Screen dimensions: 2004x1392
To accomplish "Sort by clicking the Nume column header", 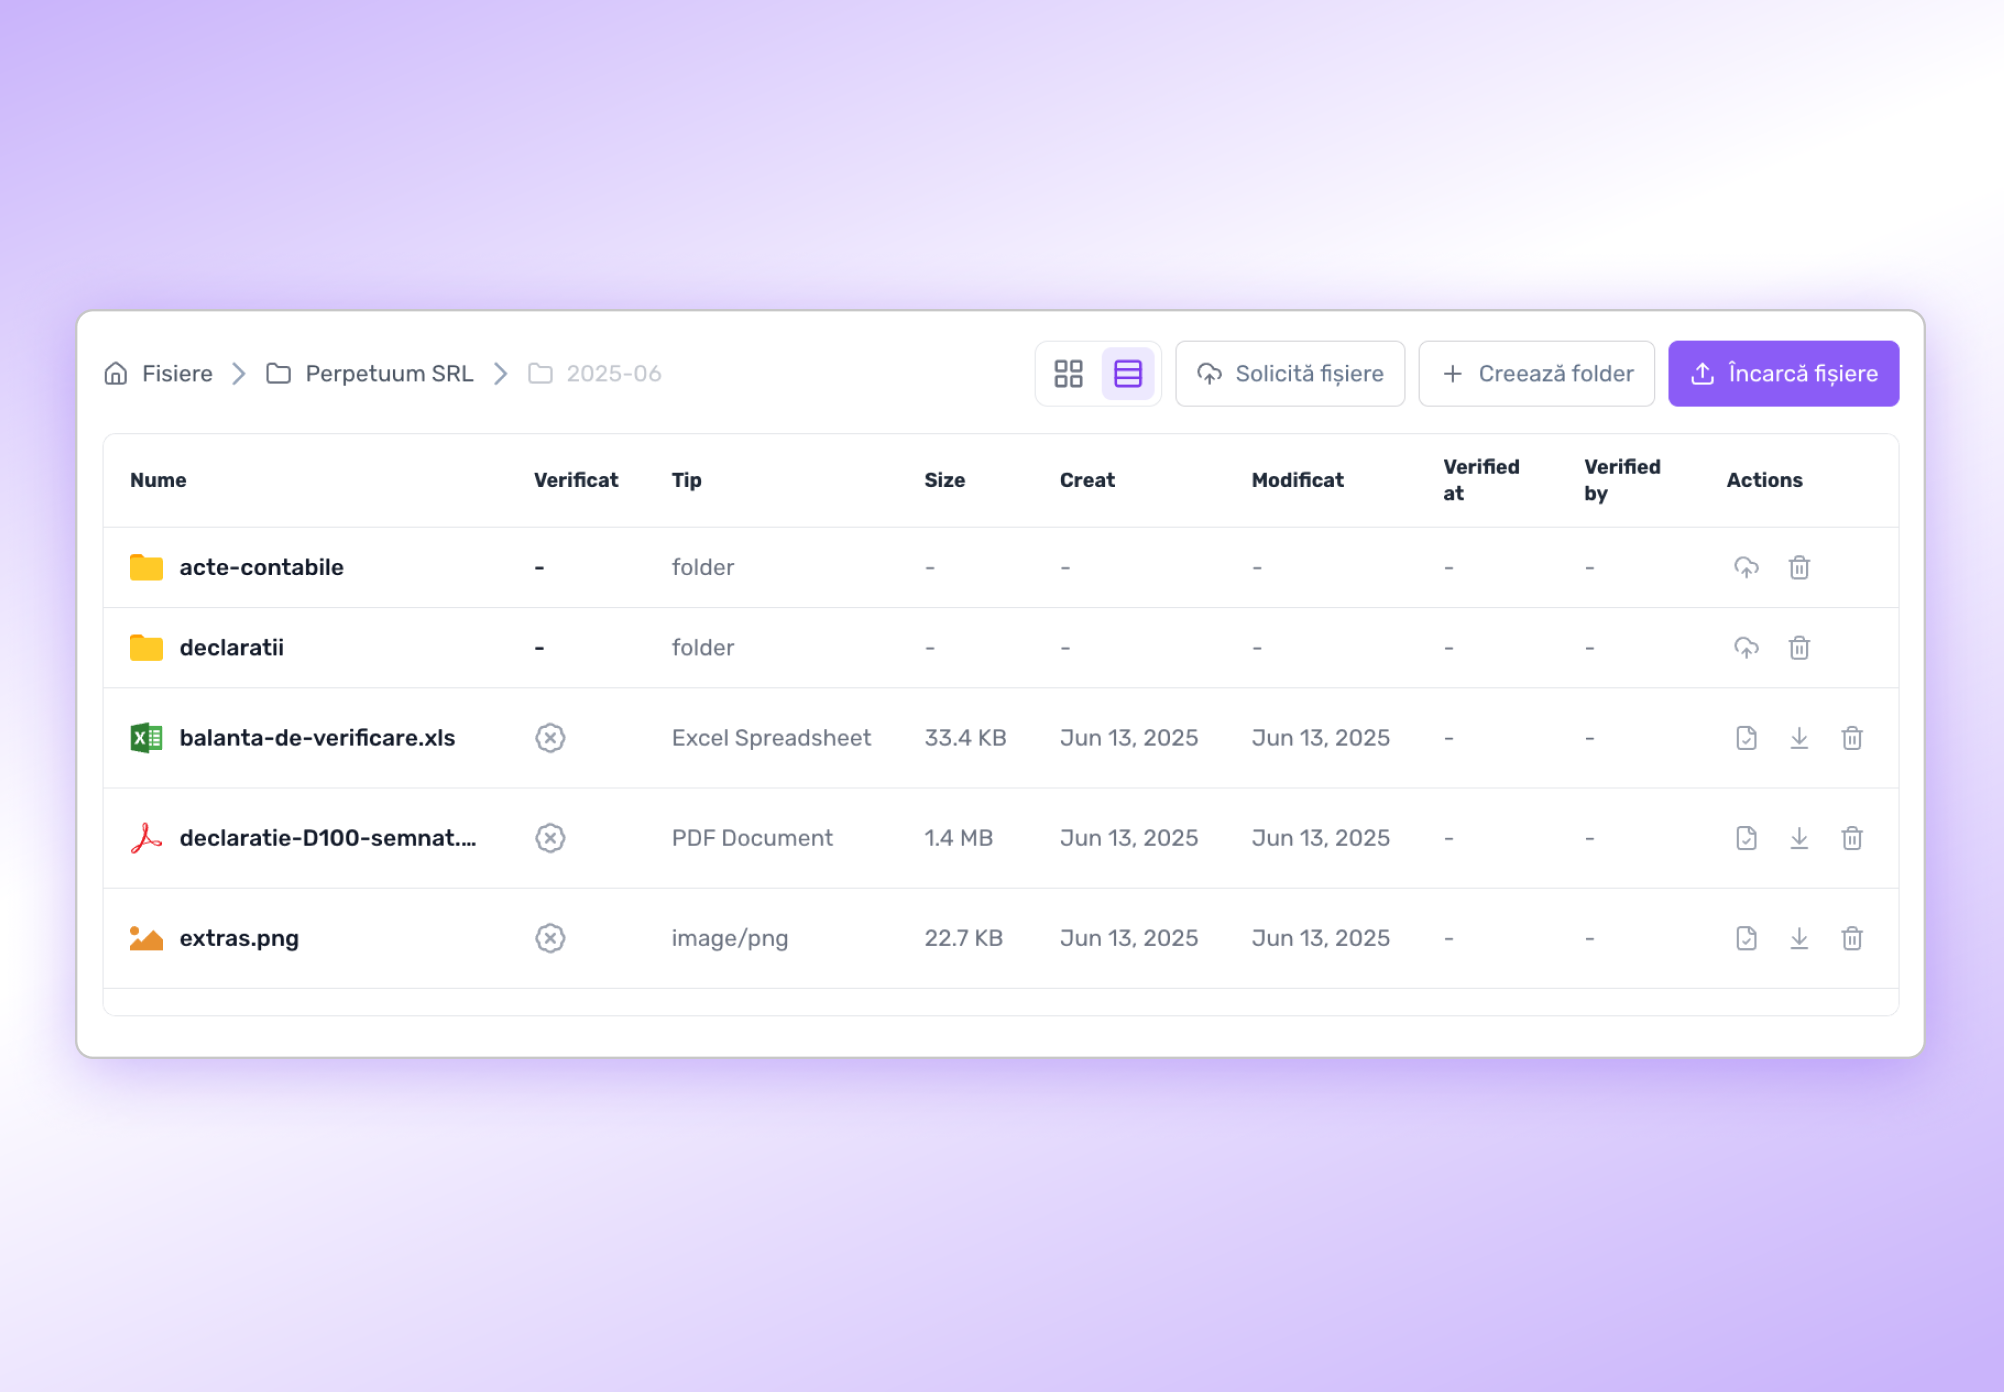I will (x=158, y=480).
